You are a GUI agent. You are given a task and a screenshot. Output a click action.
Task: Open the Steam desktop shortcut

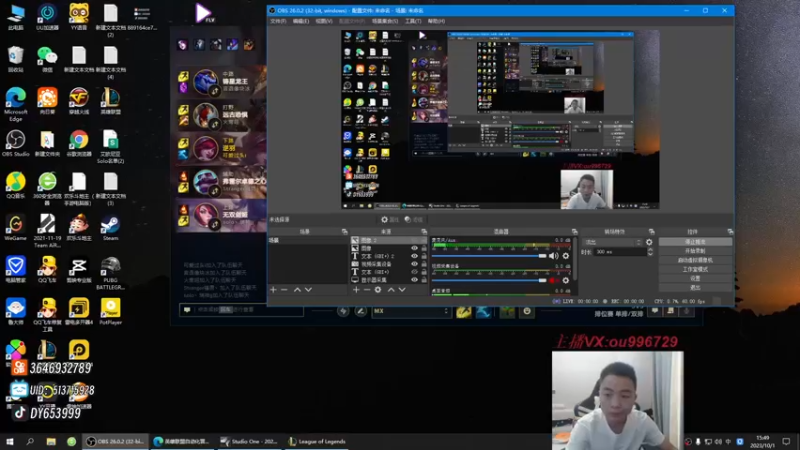click(x=110, y=228)
